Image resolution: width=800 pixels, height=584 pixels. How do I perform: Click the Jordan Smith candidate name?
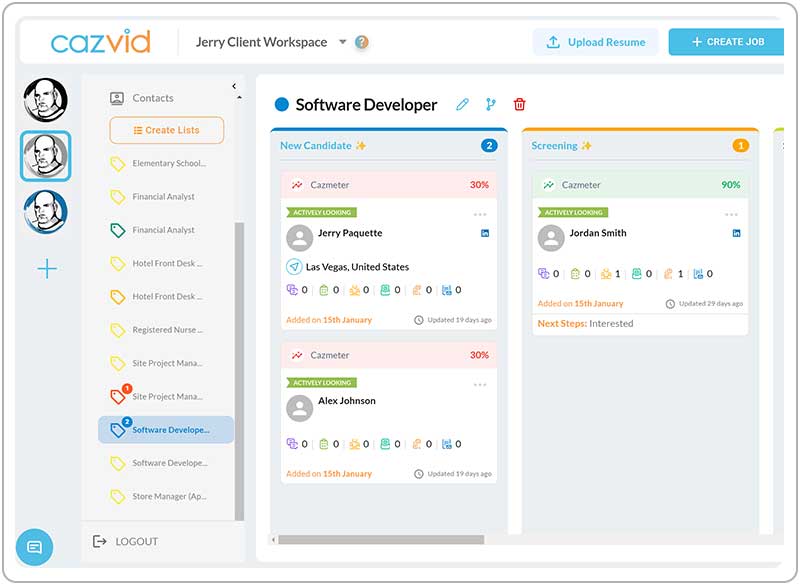(598, 233)
